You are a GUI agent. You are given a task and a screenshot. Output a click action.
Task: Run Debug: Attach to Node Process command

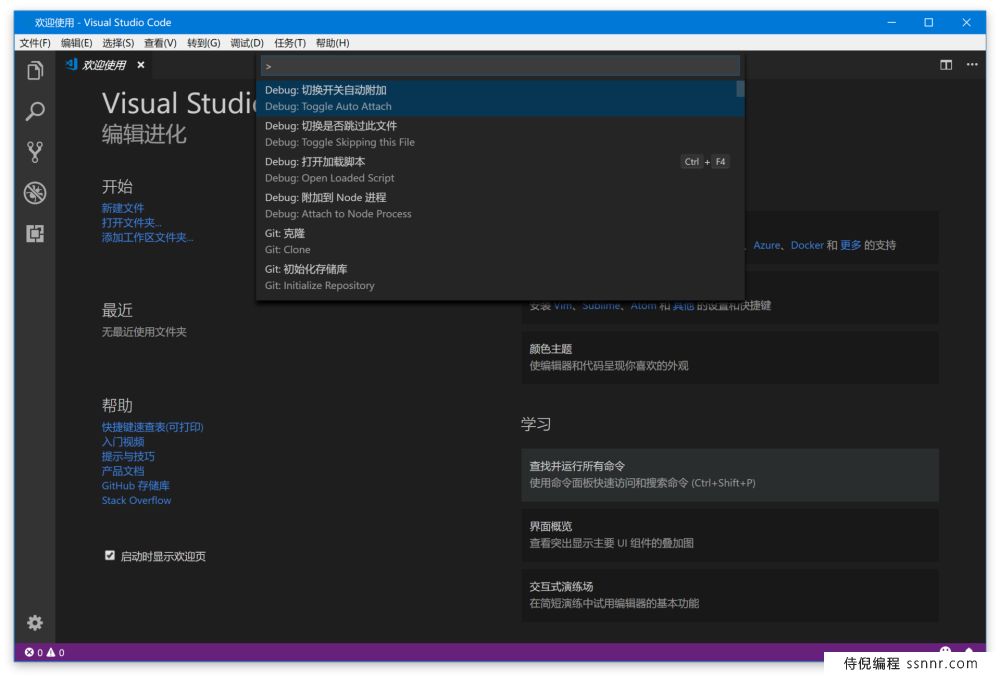[500, 205]
